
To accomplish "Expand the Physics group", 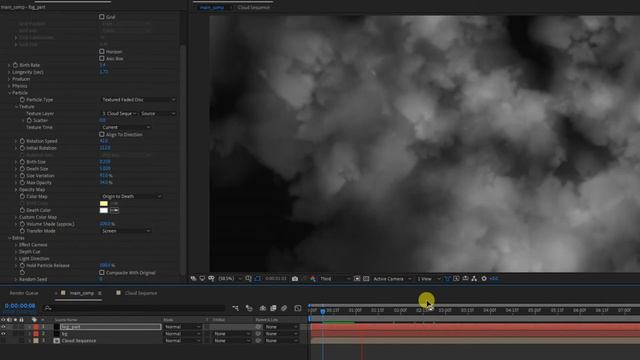I will pos(9,86).
